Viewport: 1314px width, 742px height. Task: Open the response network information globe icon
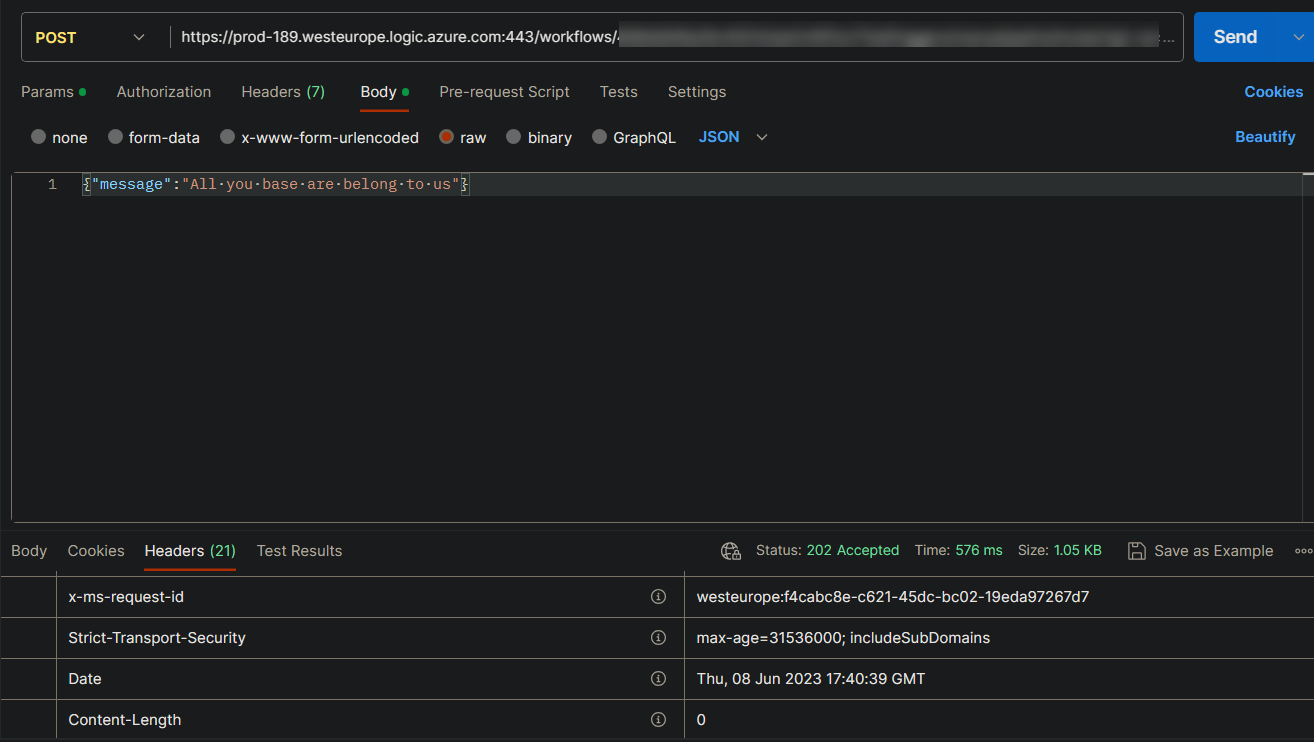click(730, 550)
